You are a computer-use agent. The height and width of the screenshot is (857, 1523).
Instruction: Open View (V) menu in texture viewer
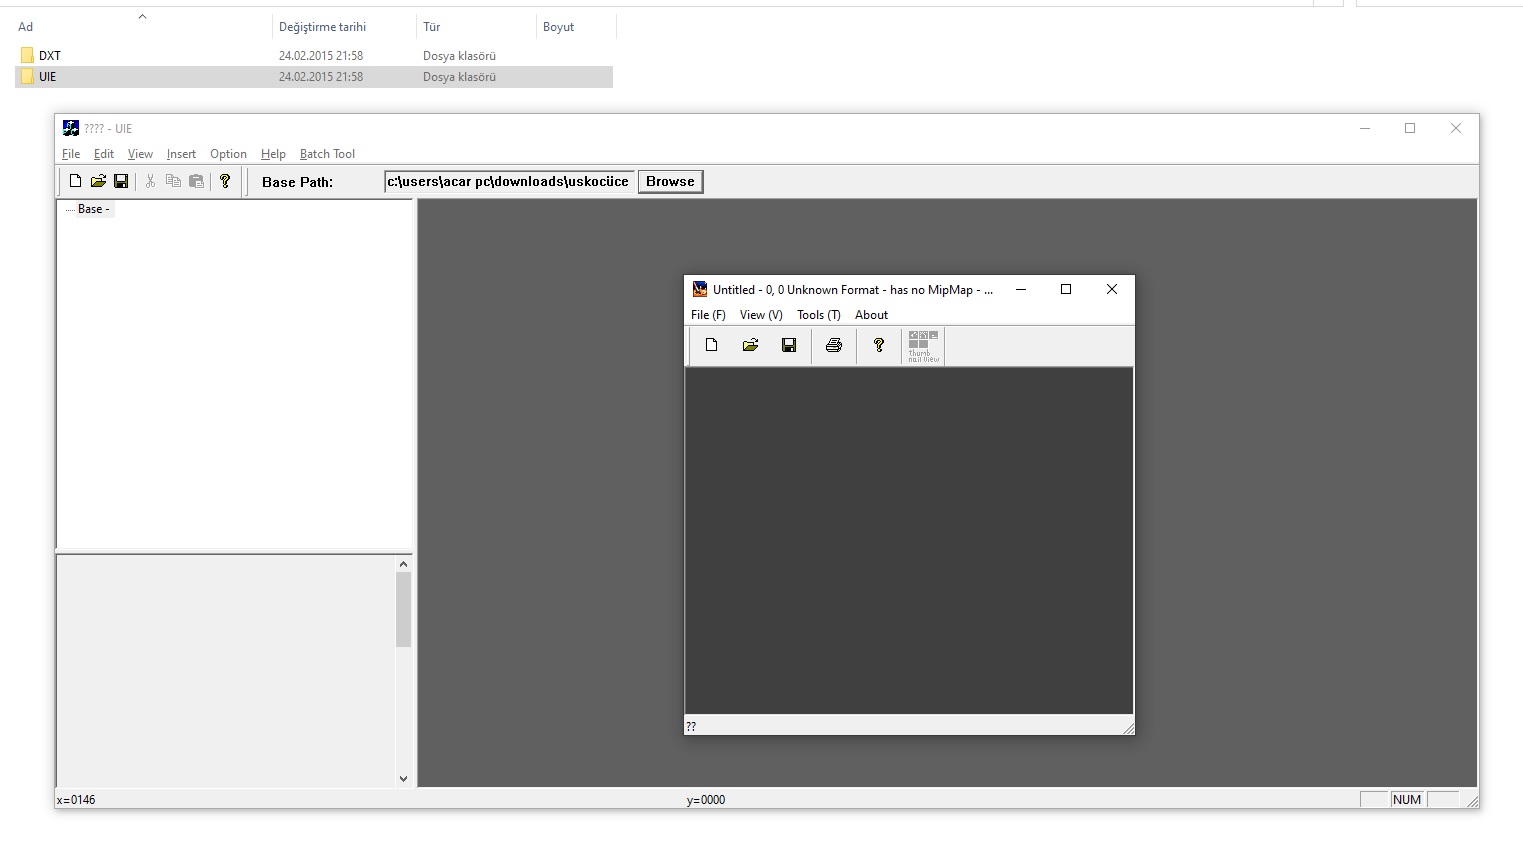[x=761, y=315]
